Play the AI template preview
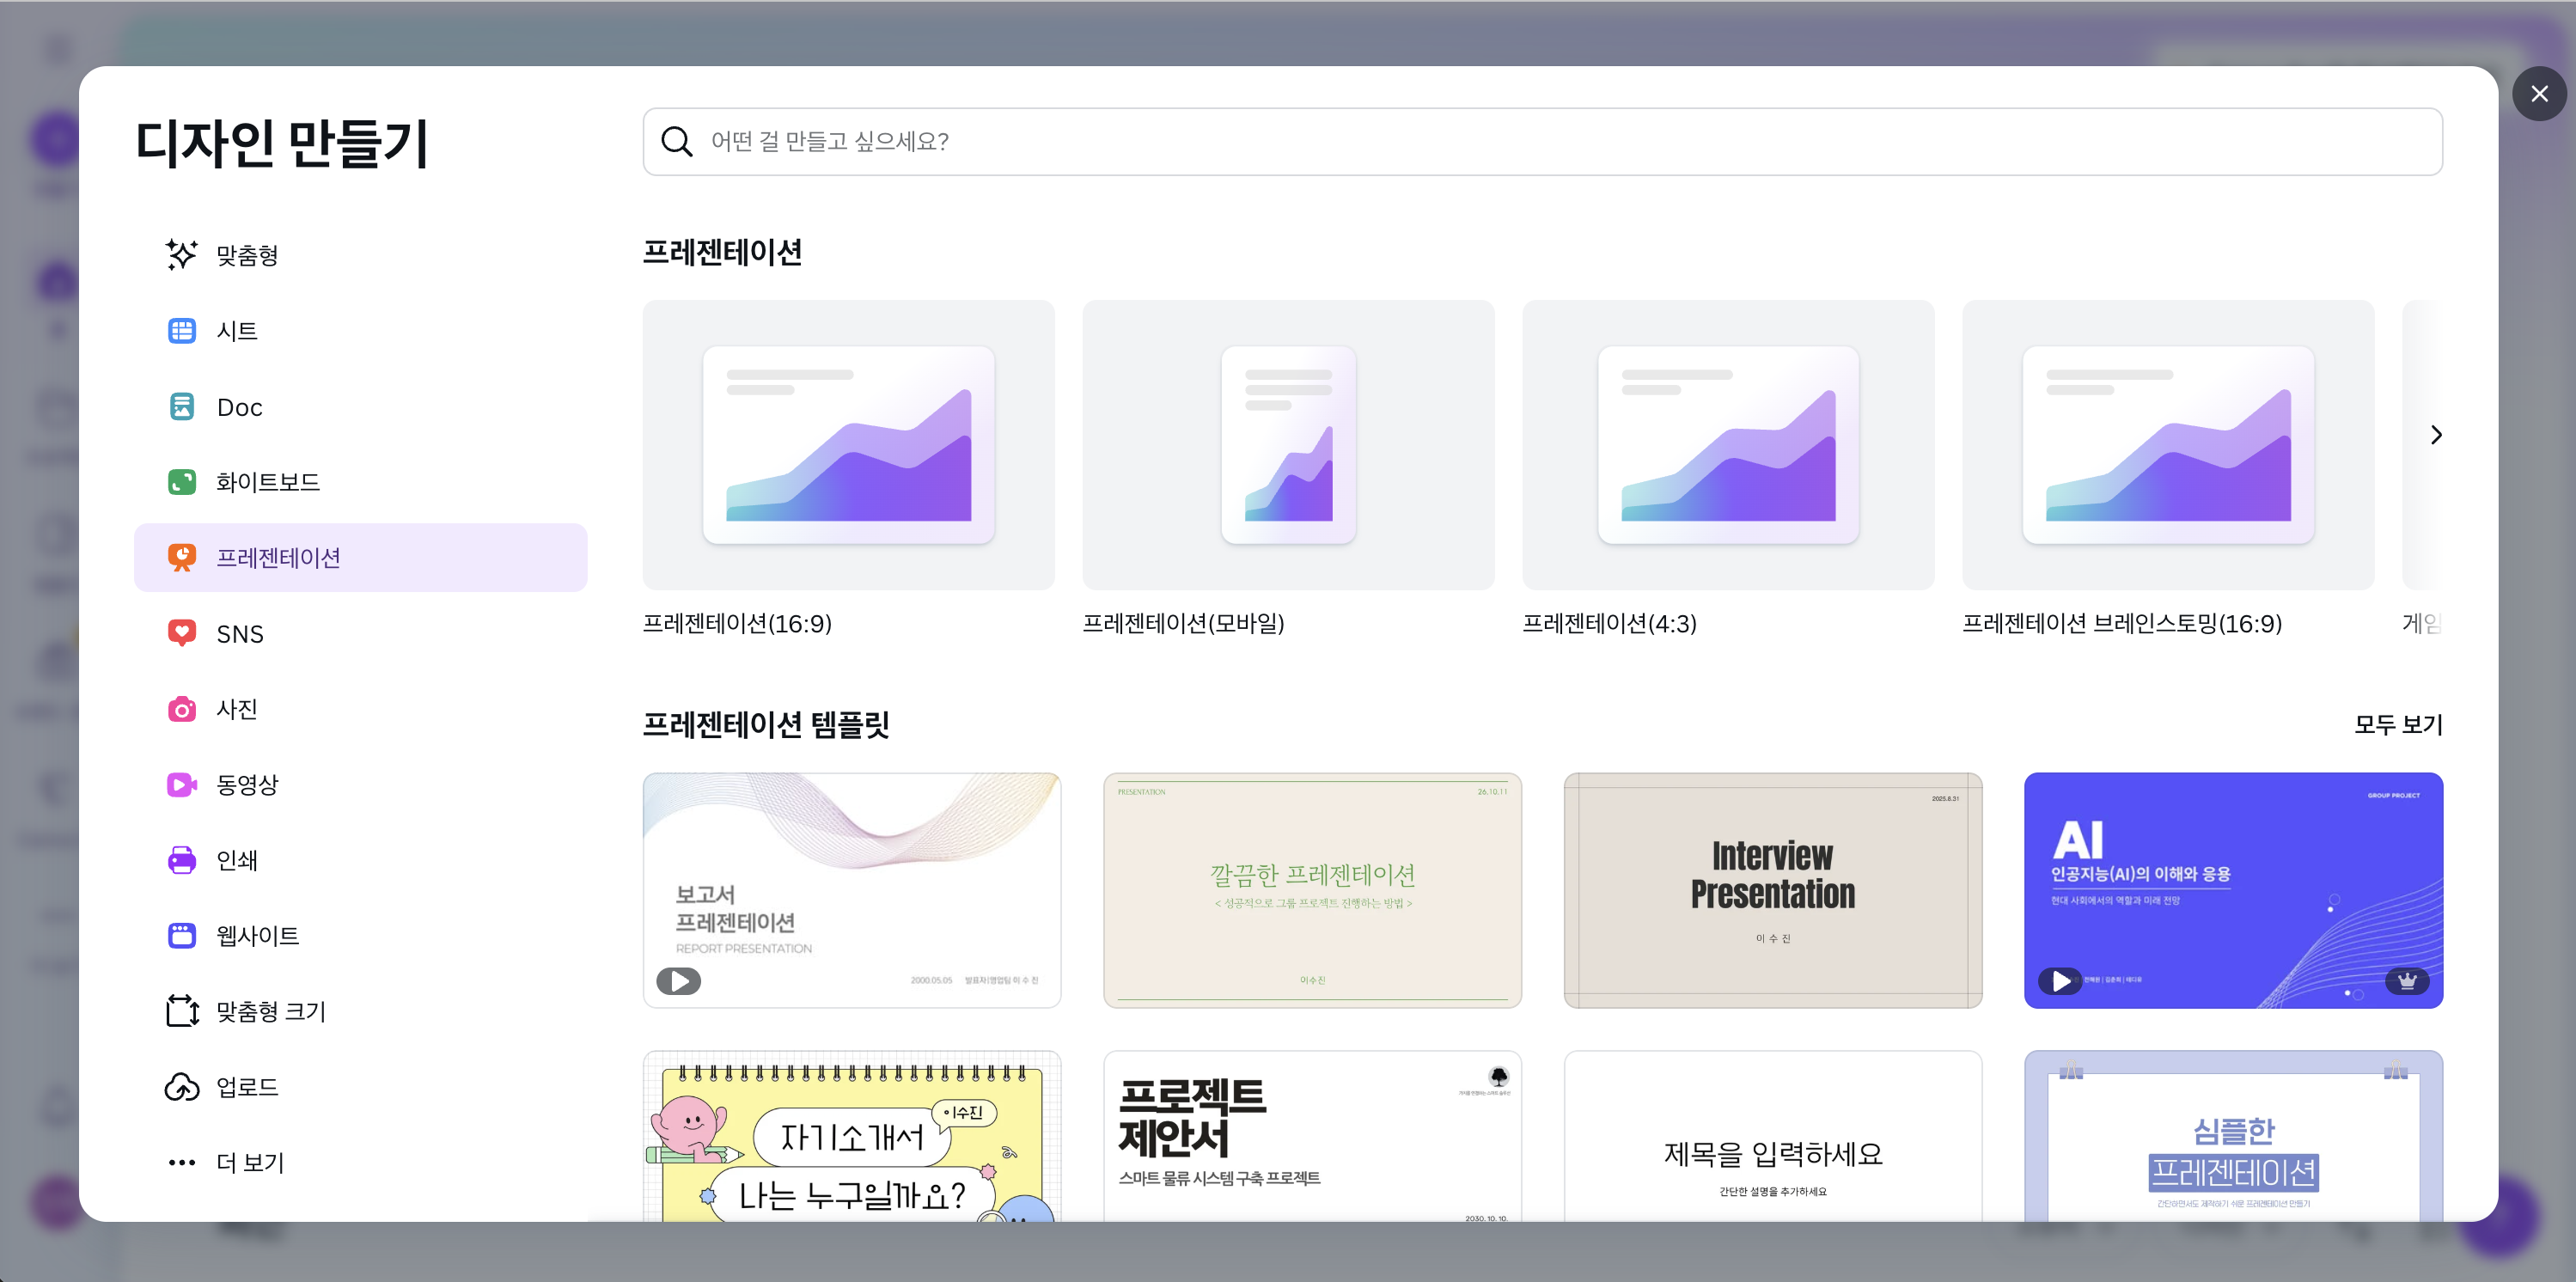 pos(2061,980)
